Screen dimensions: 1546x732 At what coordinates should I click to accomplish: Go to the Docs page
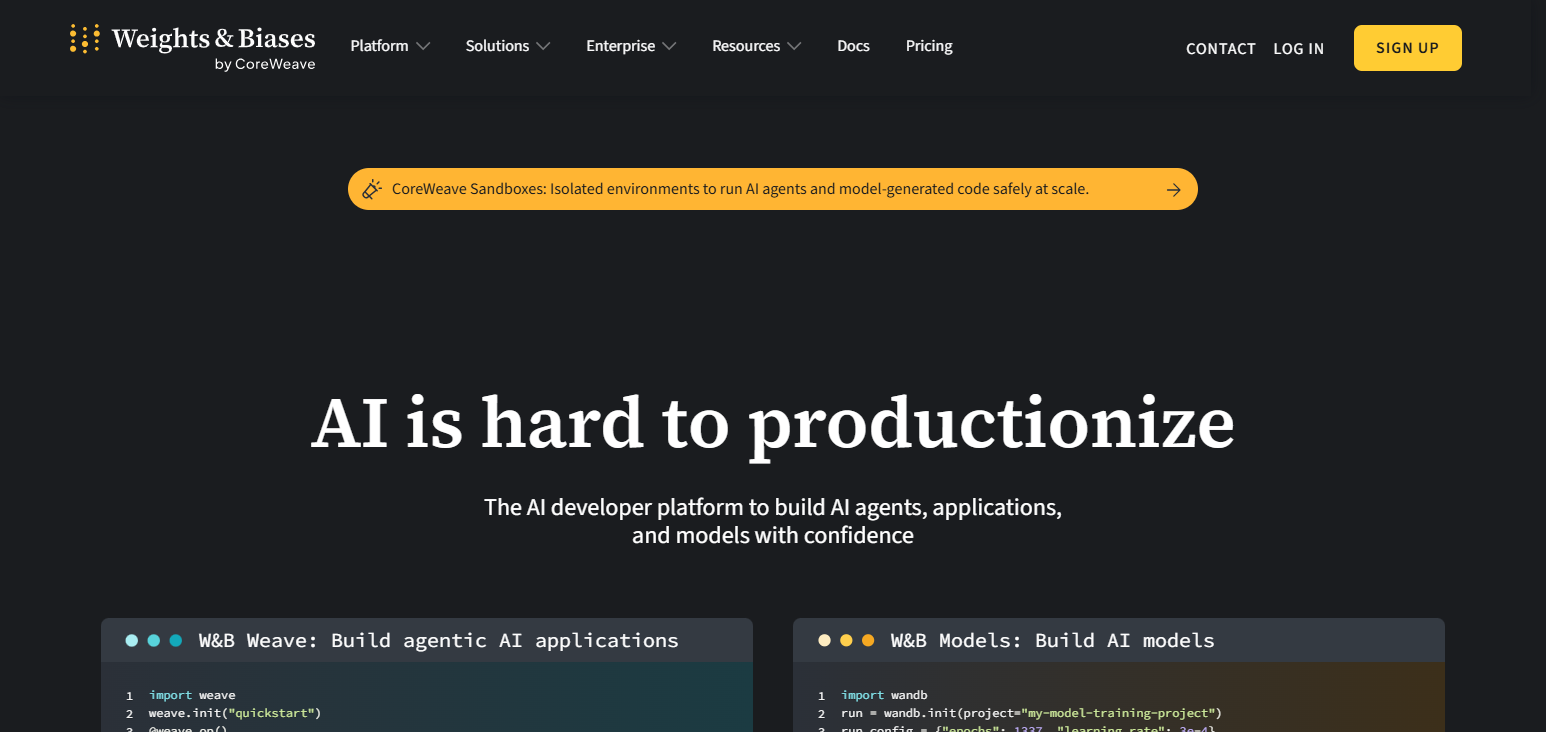pos(853,46)
